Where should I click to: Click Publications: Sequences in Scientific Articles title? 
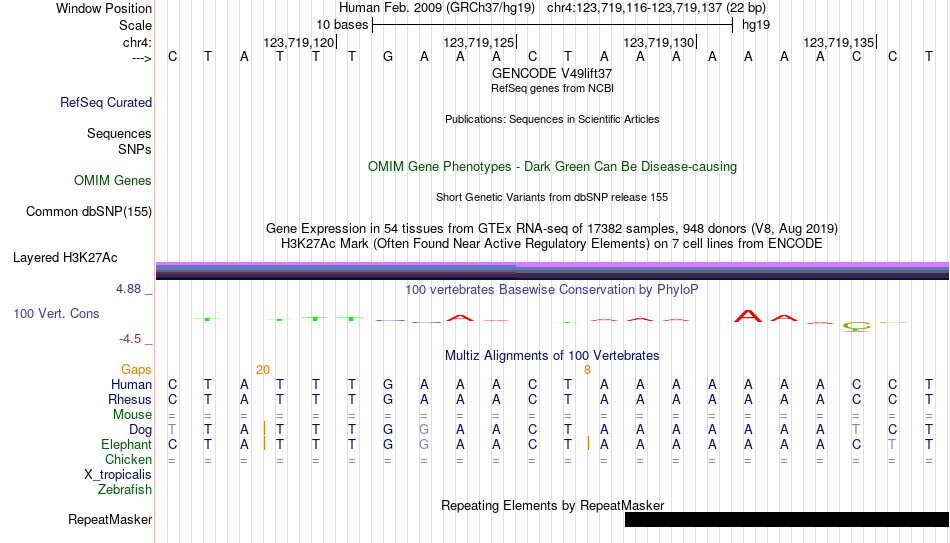coord(552,119)
